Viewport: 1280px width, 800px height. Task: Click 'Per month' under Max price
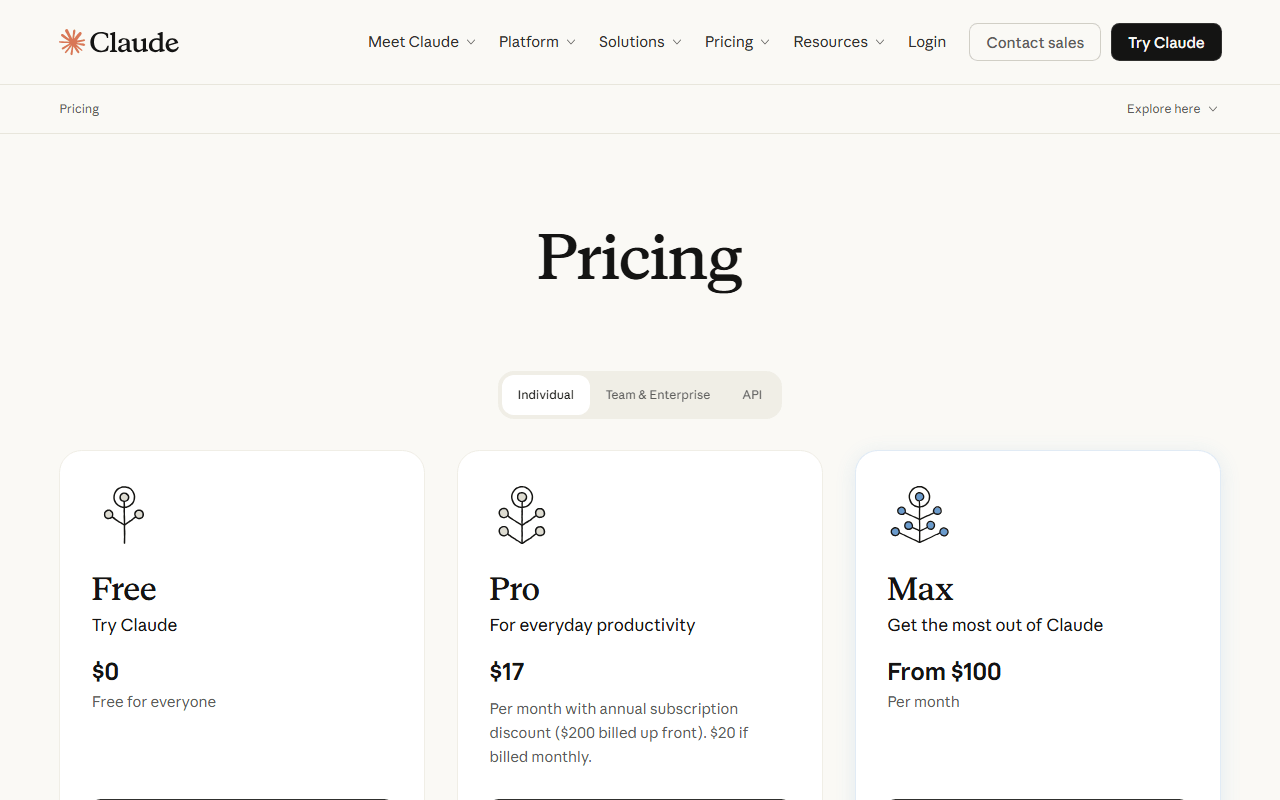923,702
